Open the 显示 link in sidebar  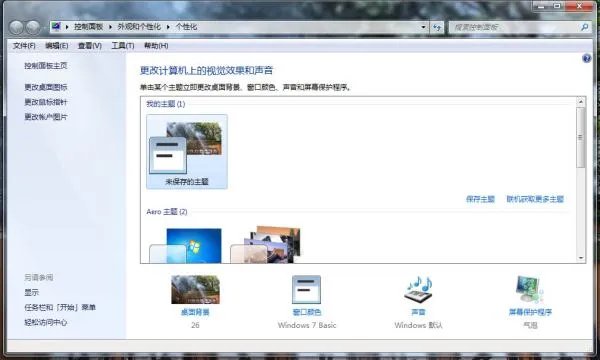pyautogui.click(x=31, y=292)
